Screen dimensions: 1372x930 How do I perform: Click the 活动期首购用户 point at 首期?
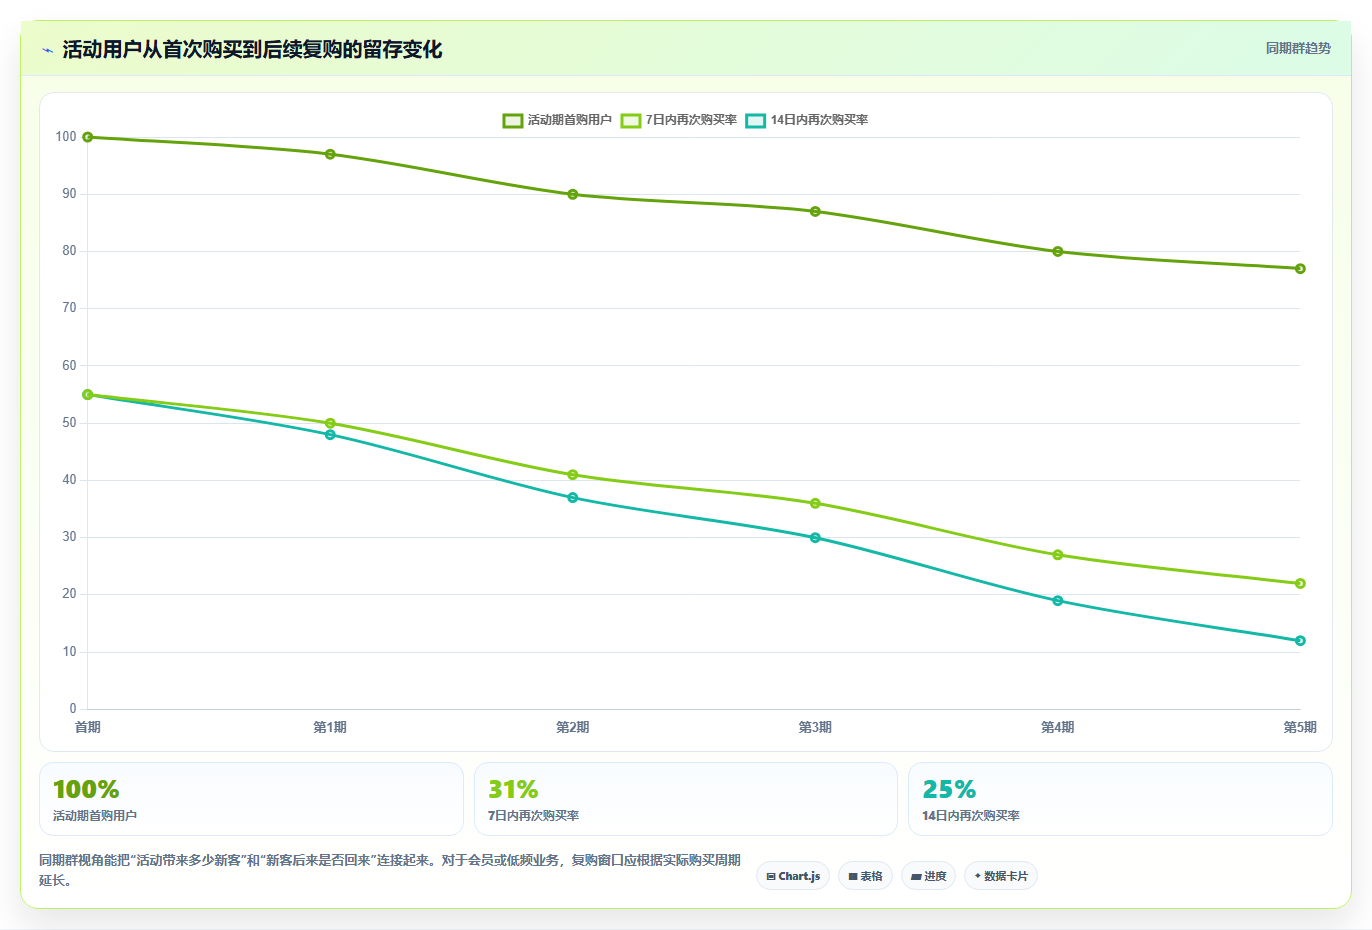pyautogui.click(x=88, y=137)
